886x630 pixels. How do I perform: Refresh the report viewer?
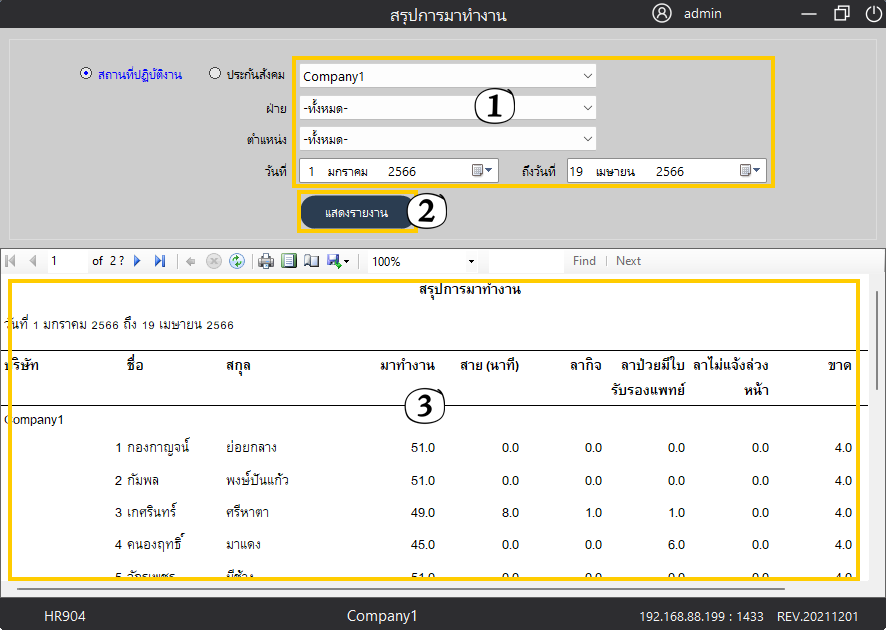[x=236, y=261]
